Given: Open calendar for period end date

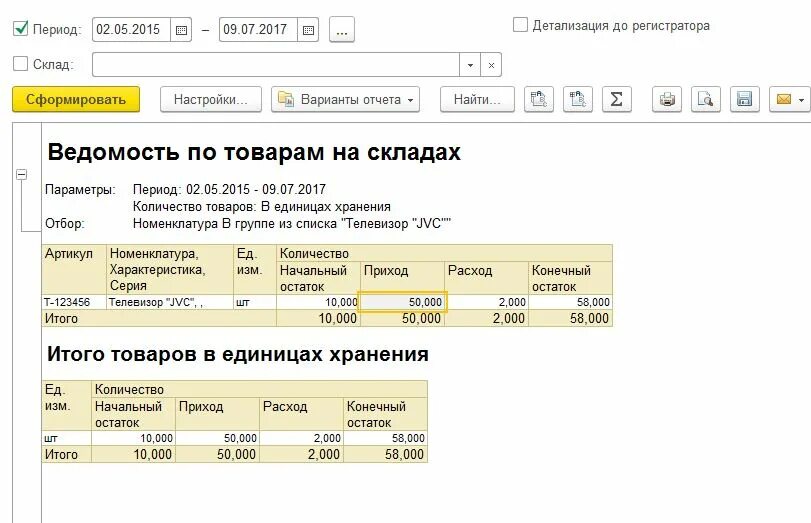Looking at the screenshot, I should coord(308,30).
